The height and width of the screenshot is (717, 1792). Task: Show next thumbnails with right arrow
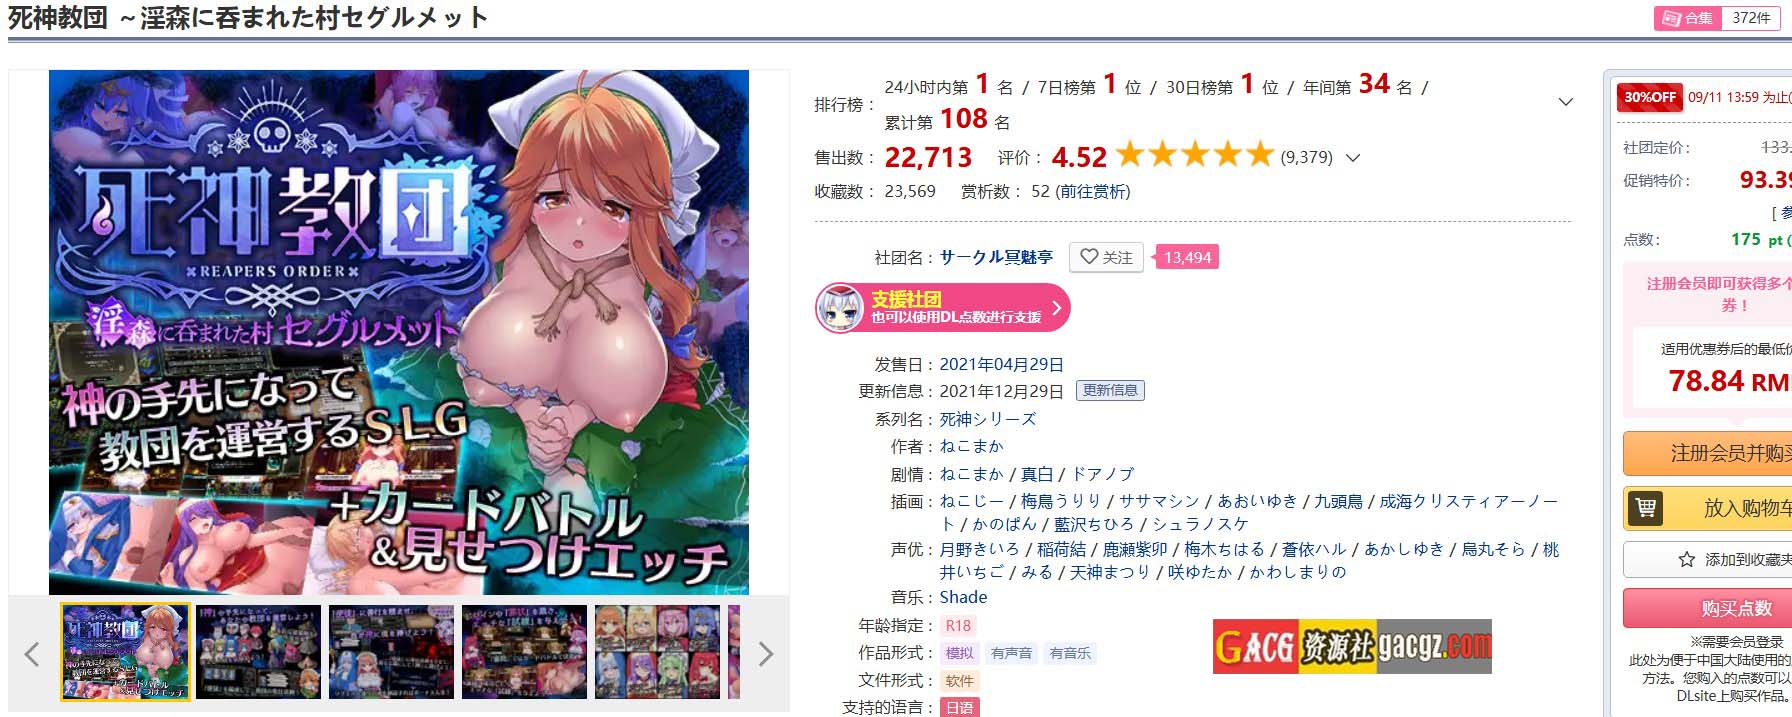[766, 654]
